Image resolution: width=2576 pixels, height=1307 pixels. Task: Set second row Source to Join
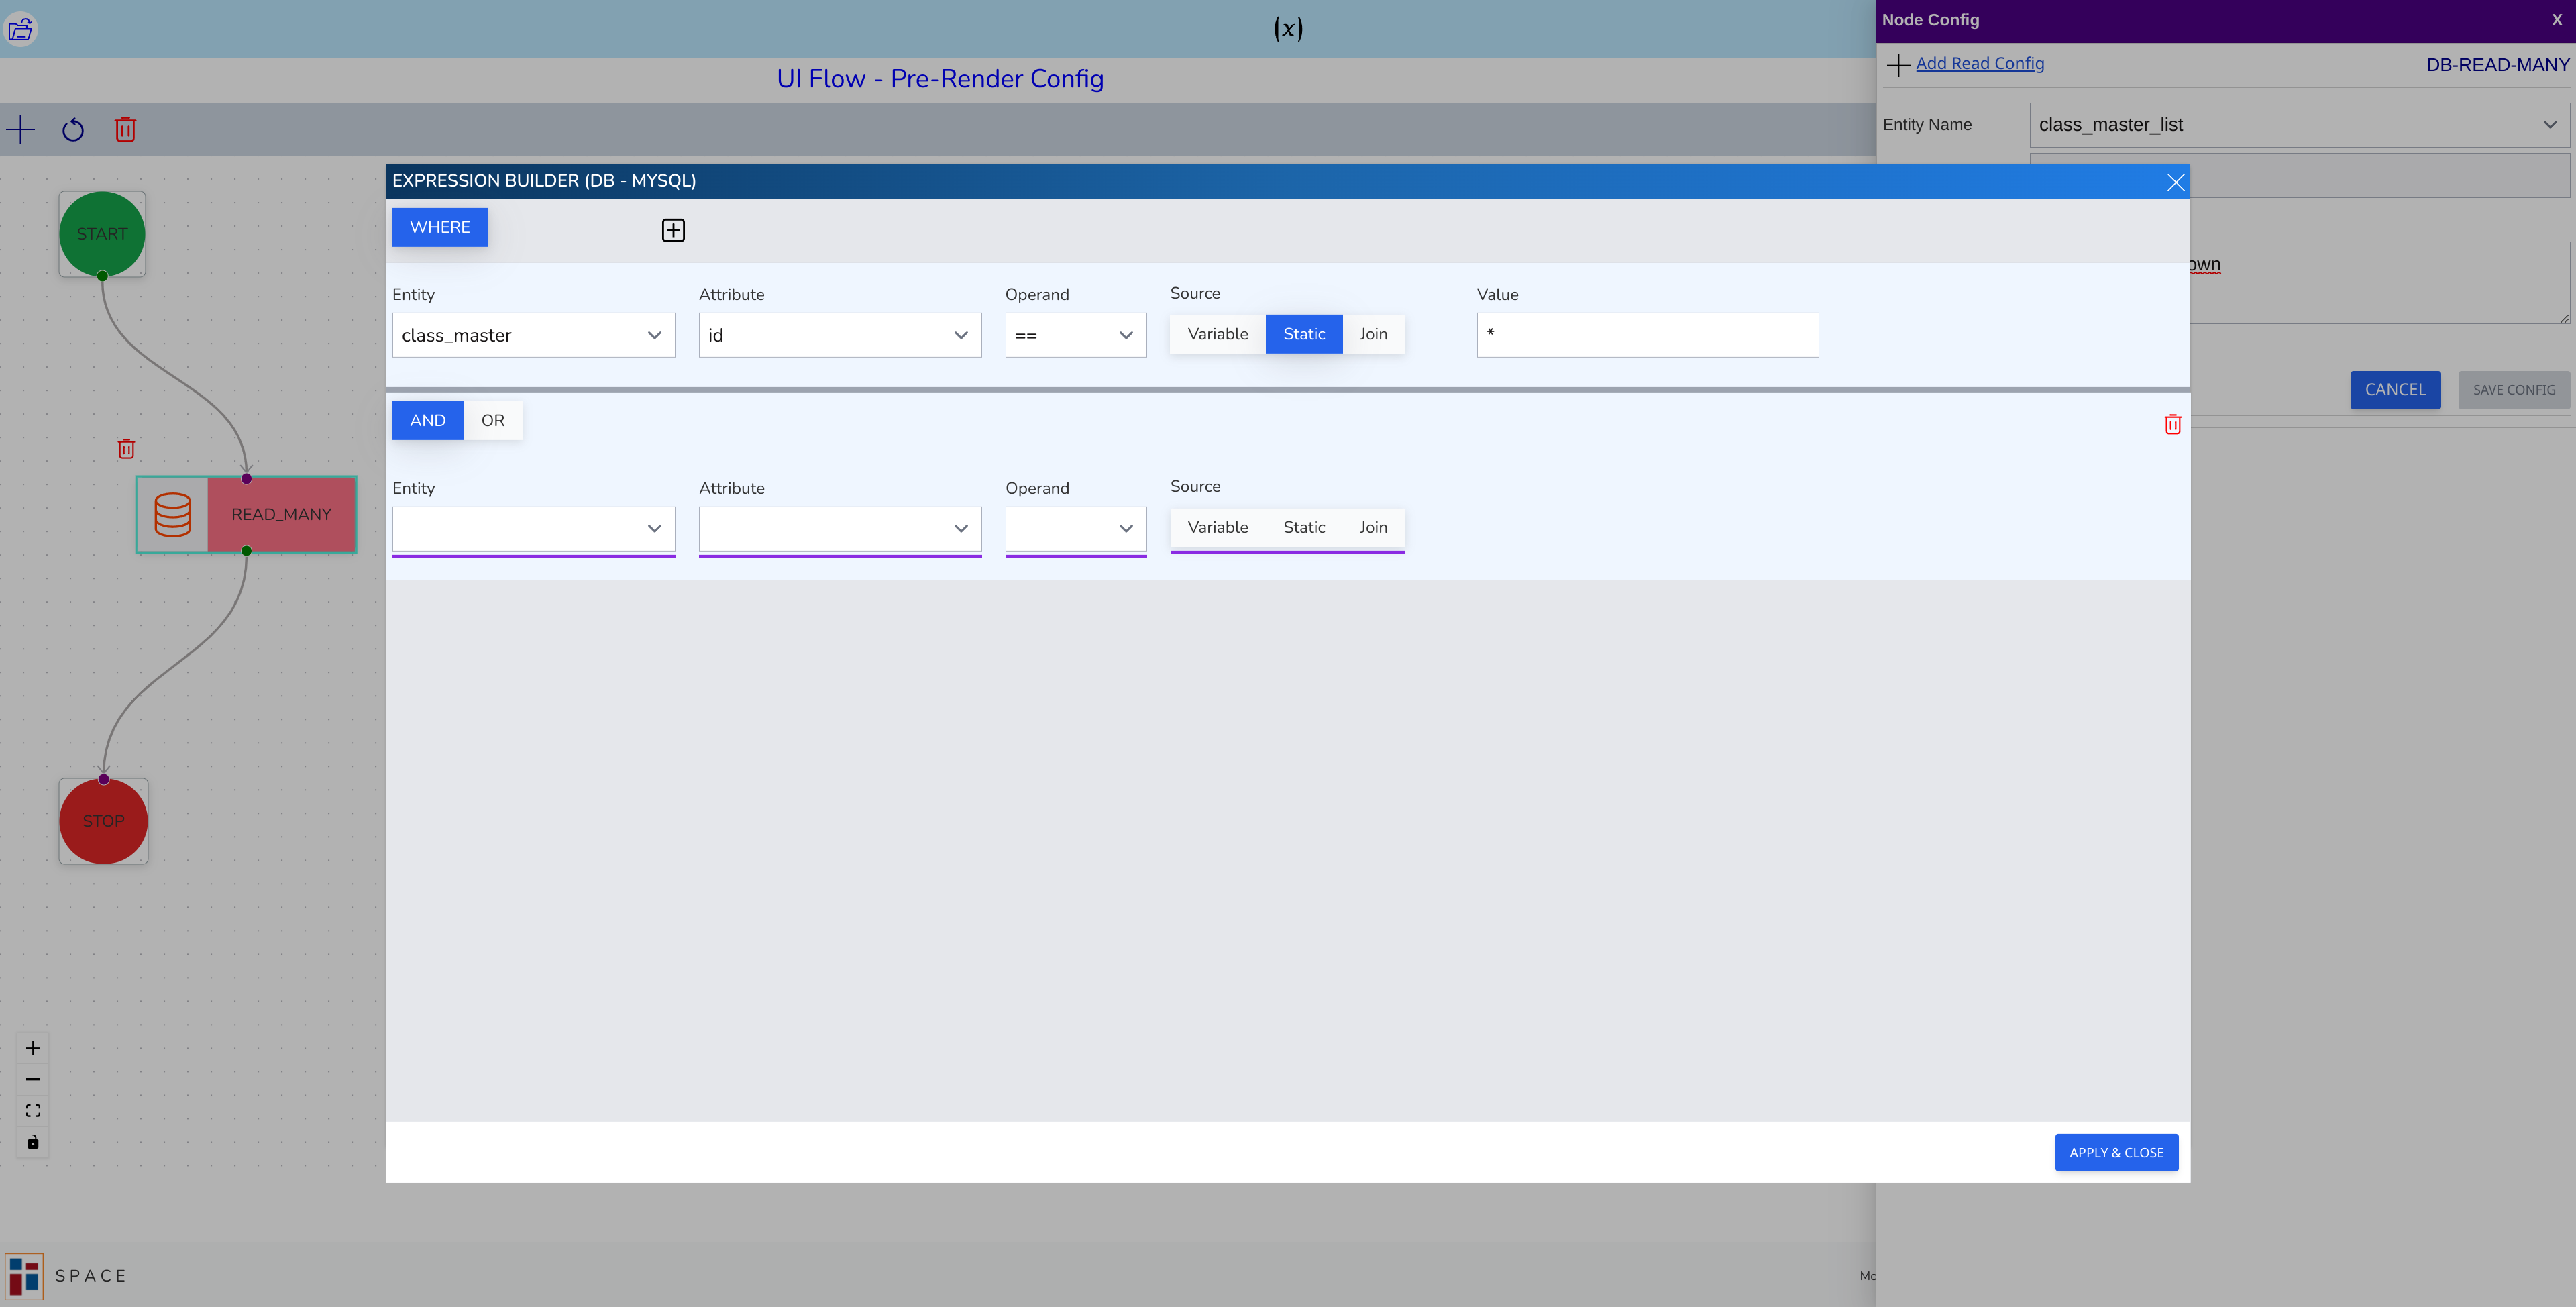pos(1373,527)
